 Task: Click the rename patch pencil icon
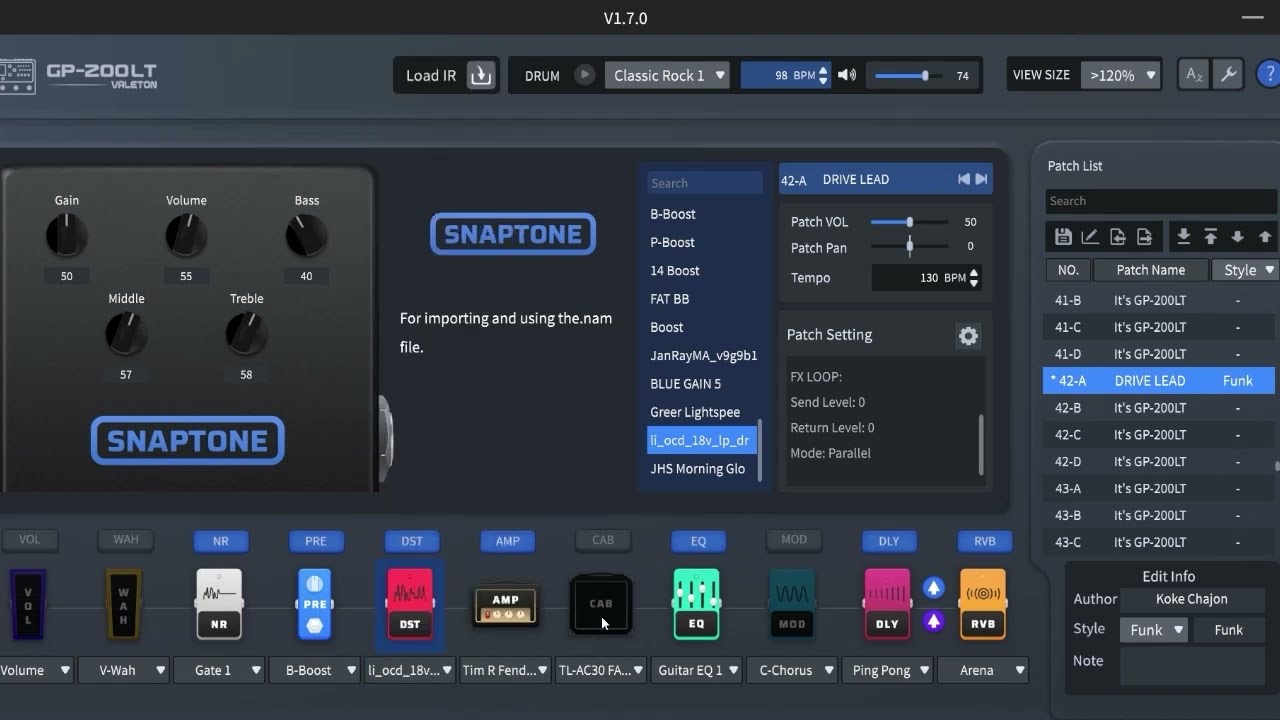1090,237
